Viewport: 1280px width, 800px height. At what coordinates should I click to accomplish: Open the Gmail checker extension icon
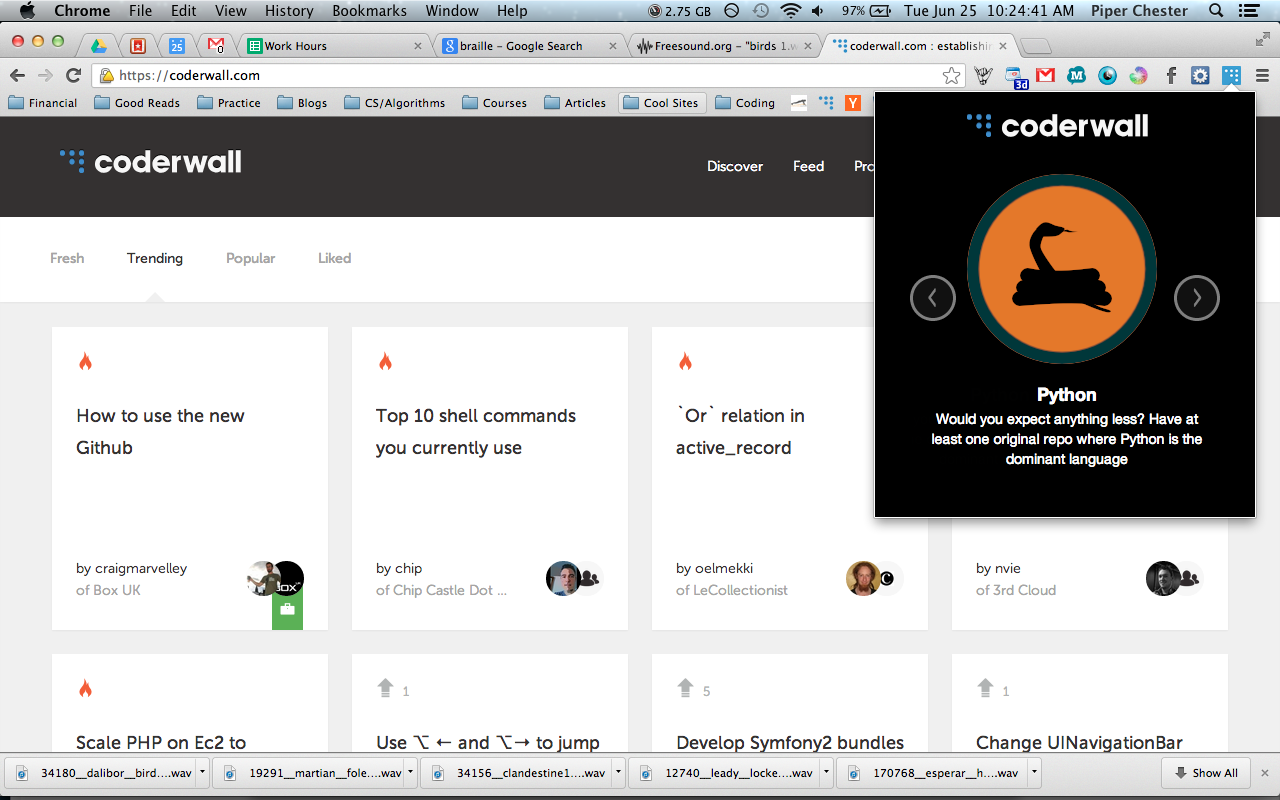pyautogui.click(x=1045, y=75)
